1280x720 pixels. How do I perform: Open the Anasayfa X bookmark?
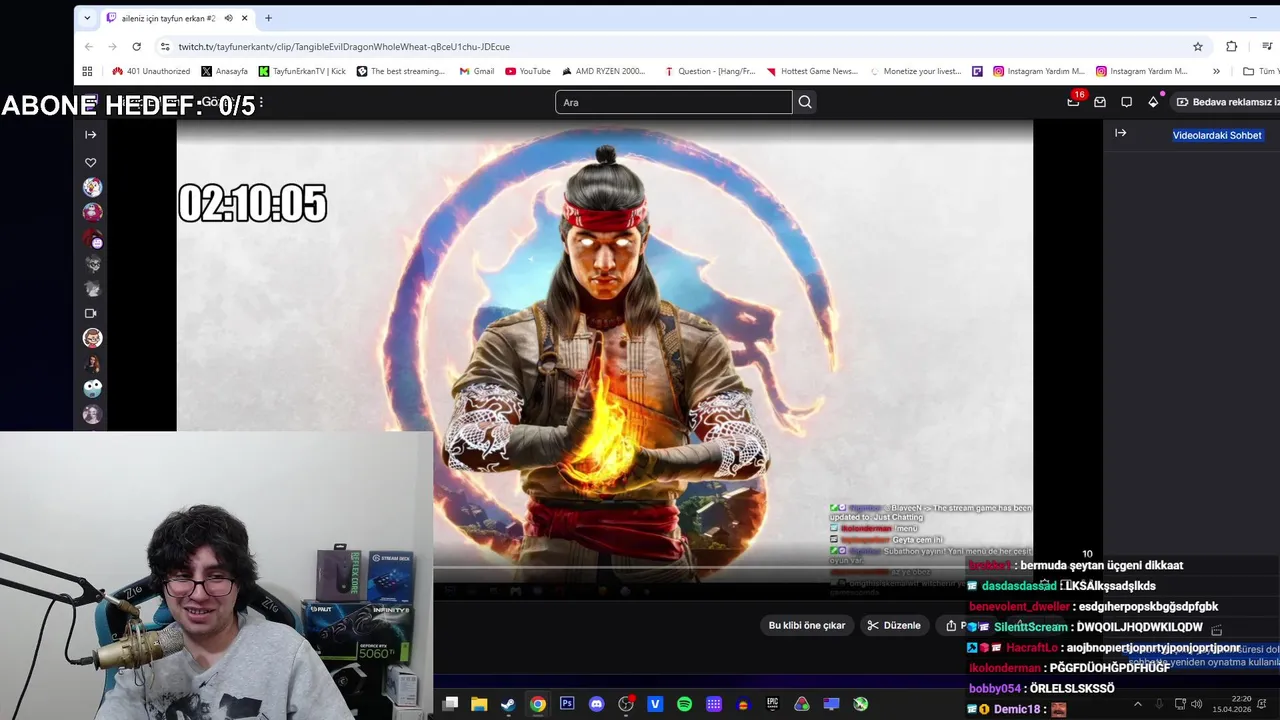[x=224, y=71]
